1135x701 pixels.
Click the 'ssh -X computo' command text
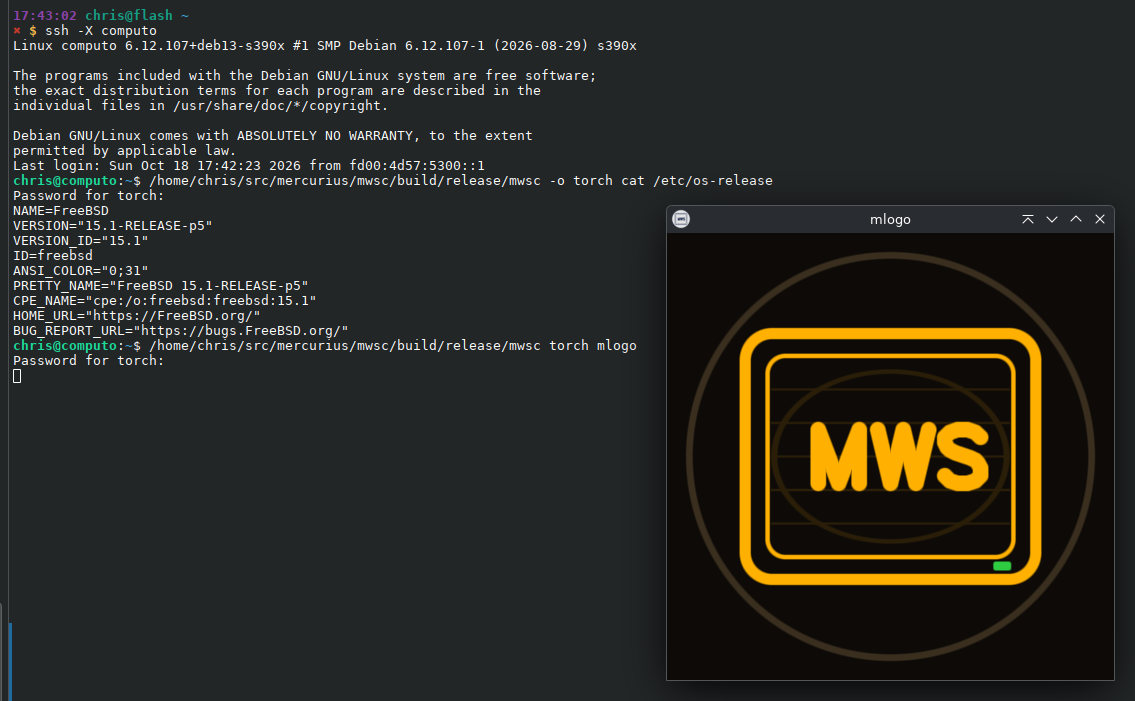[x=101, y=30]
